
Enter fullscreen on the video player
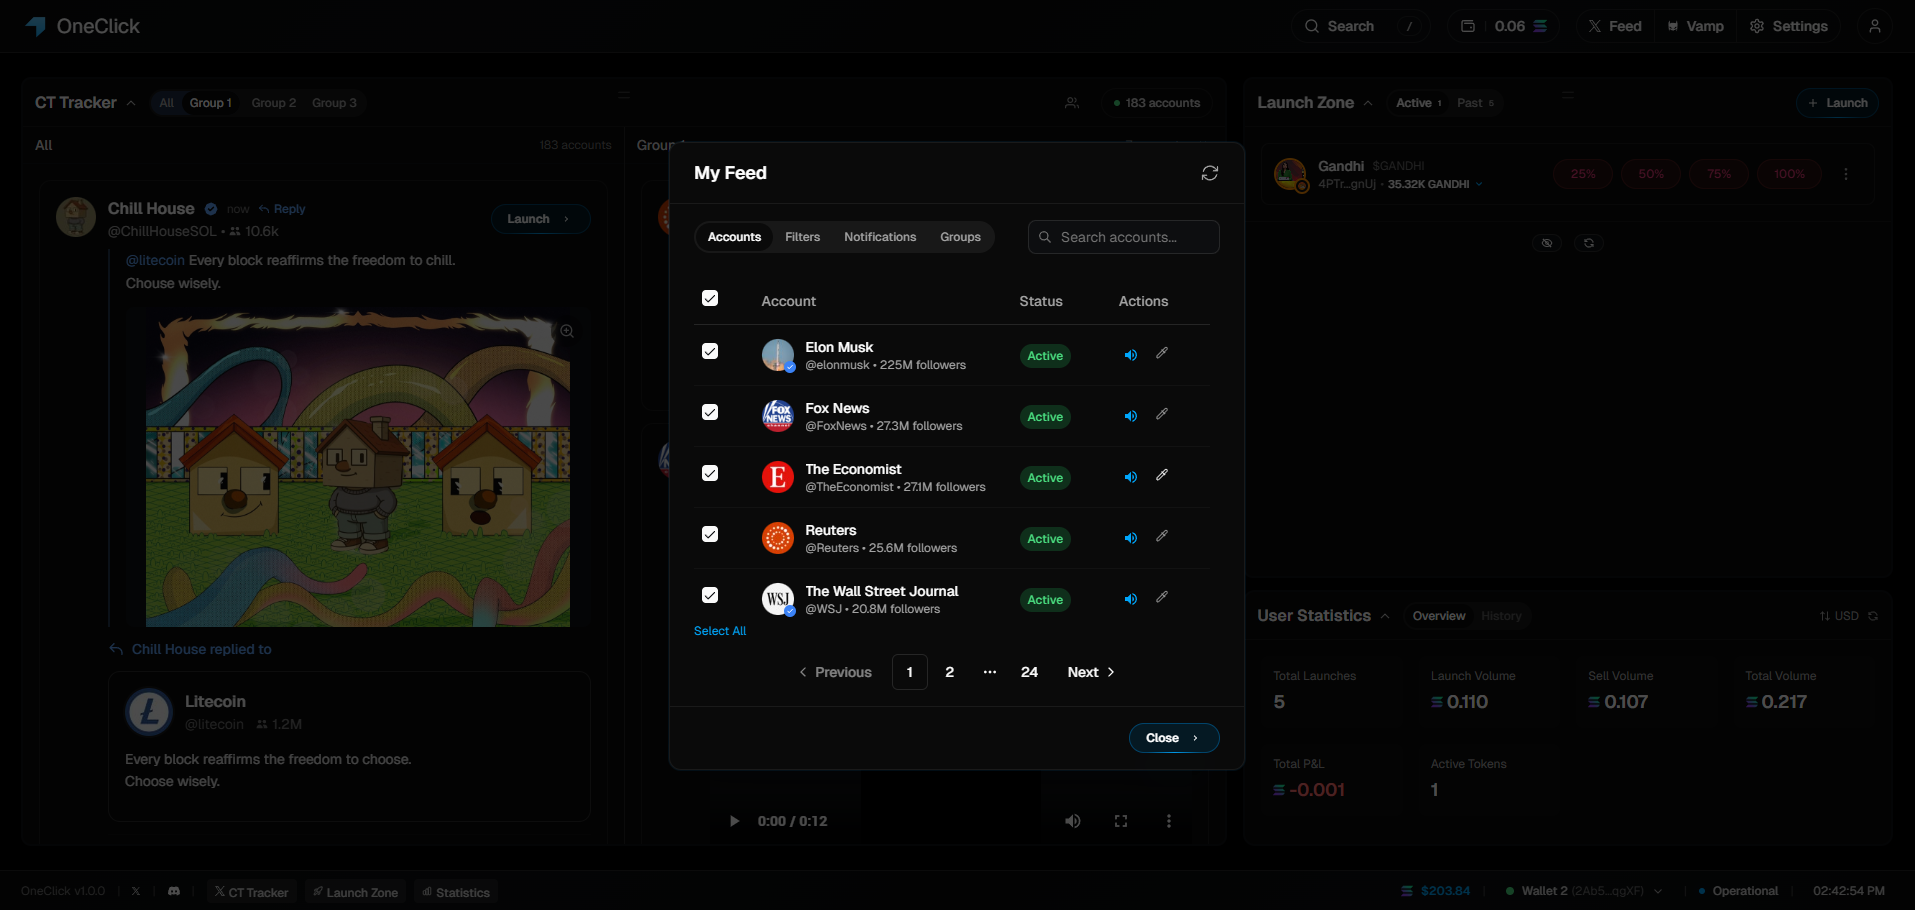coord(1121,821)
